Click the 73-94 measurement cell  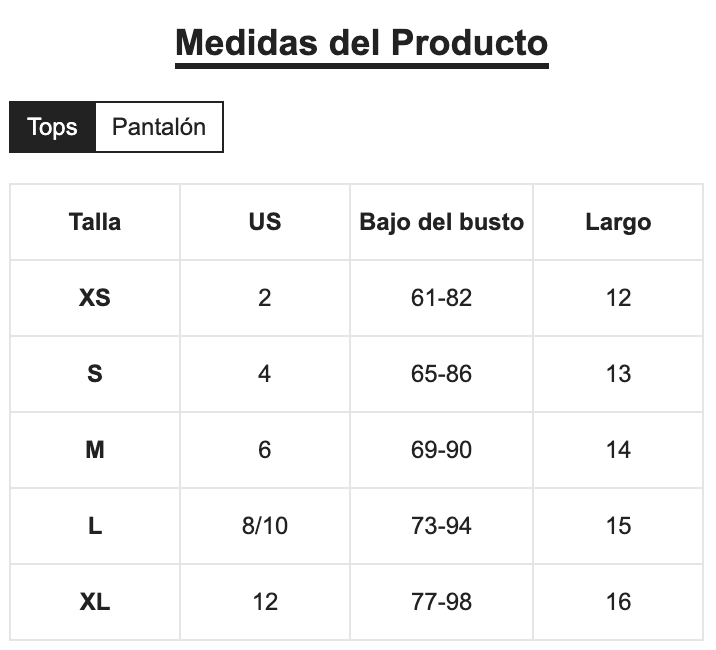pyautogui.click(x=442, y=526)
